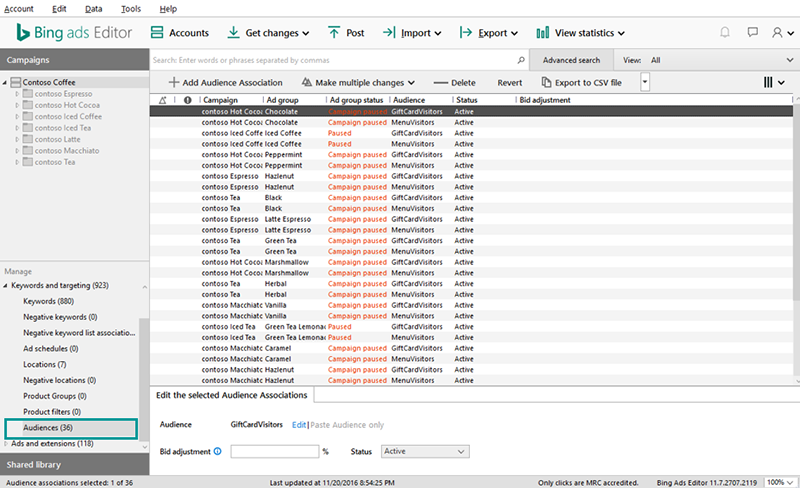
Task: Click the table vertical scrollbar
Action: click(x=796, y=204)
